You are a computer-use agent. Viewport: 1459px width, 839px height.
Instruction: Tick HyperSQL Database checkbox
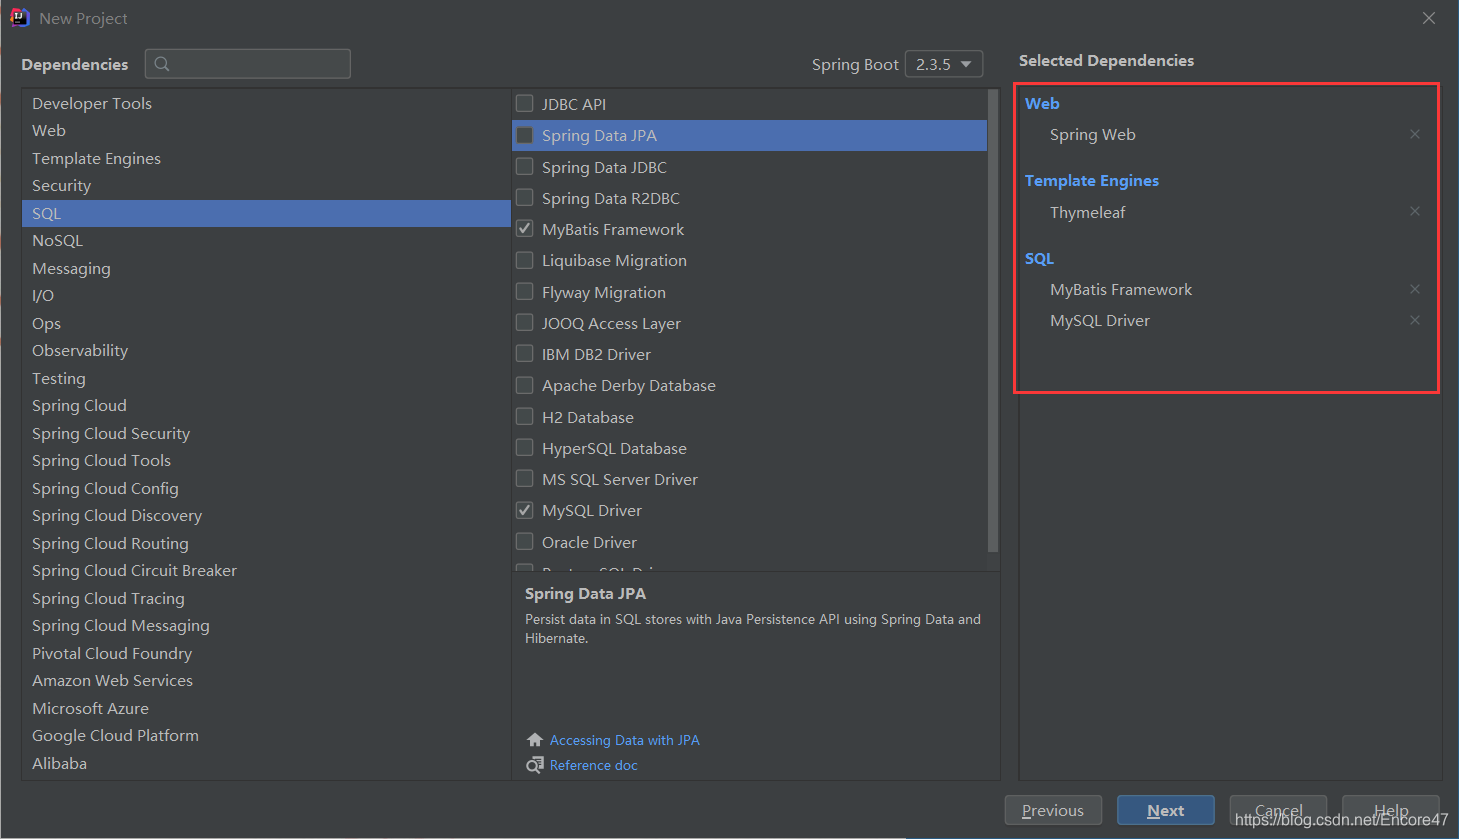coord(524,447)
